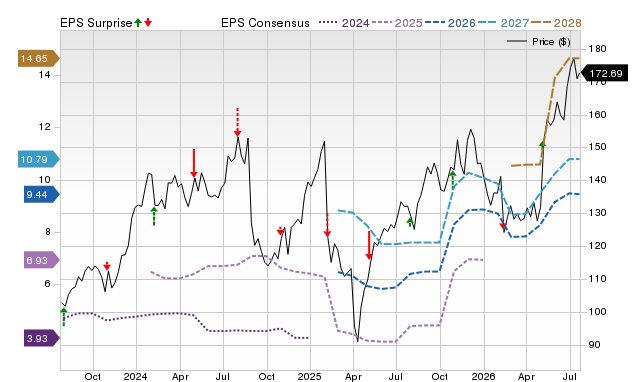Click the 9.44 dark blue value tag

(42, 194)
